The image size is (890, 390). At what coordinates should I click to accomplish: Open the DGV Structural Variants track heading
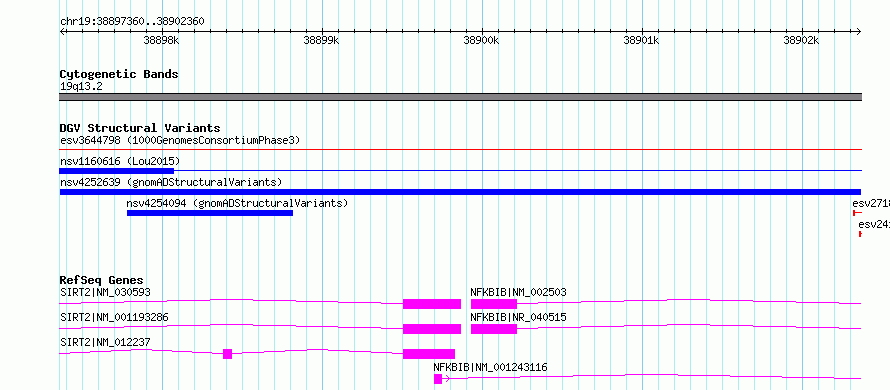[140, 128]
